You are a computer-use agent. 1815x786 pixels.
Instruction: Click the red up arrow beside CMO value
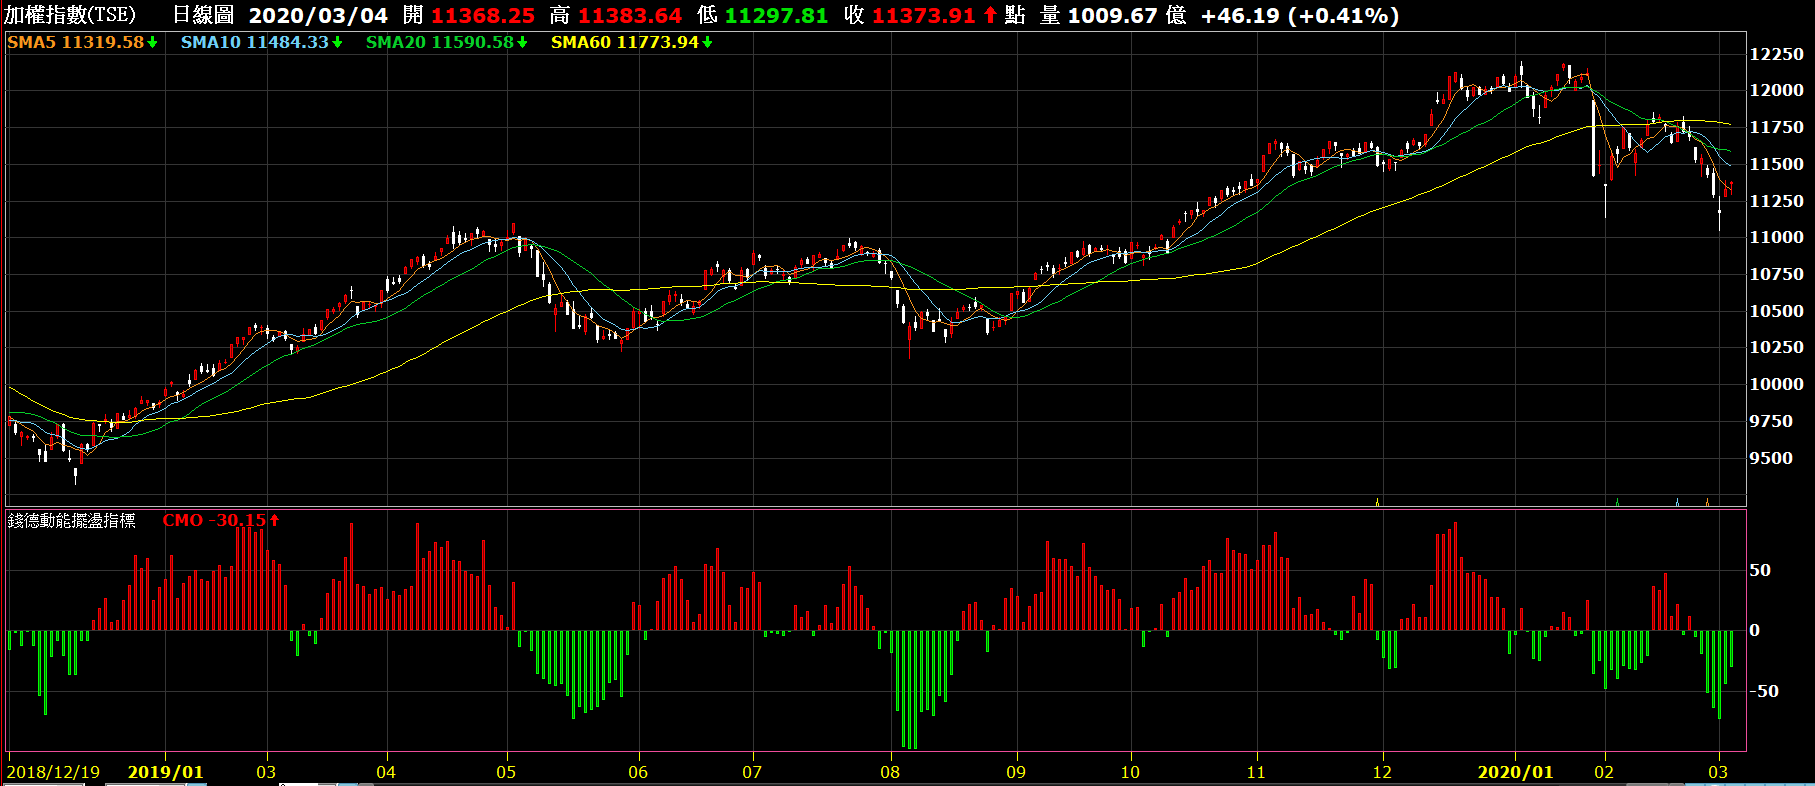[275, 520]
